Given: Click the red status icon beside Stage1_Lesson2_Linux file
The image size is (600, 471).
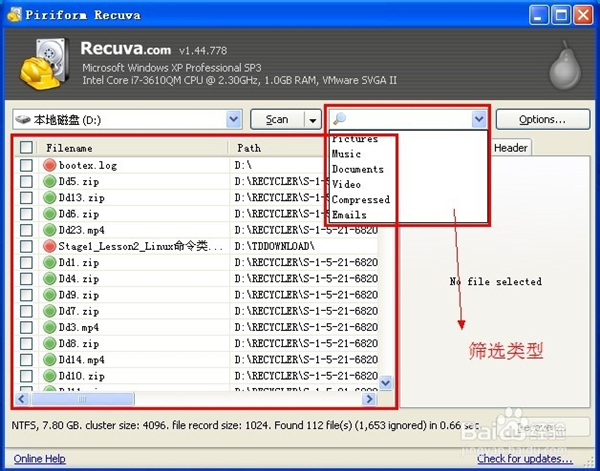Looking at the screenshot, I should 49,246.
